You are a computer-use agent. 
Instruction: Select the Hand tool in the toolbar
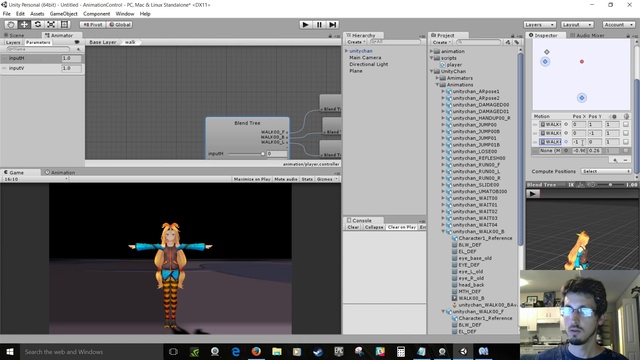[11, 24]
